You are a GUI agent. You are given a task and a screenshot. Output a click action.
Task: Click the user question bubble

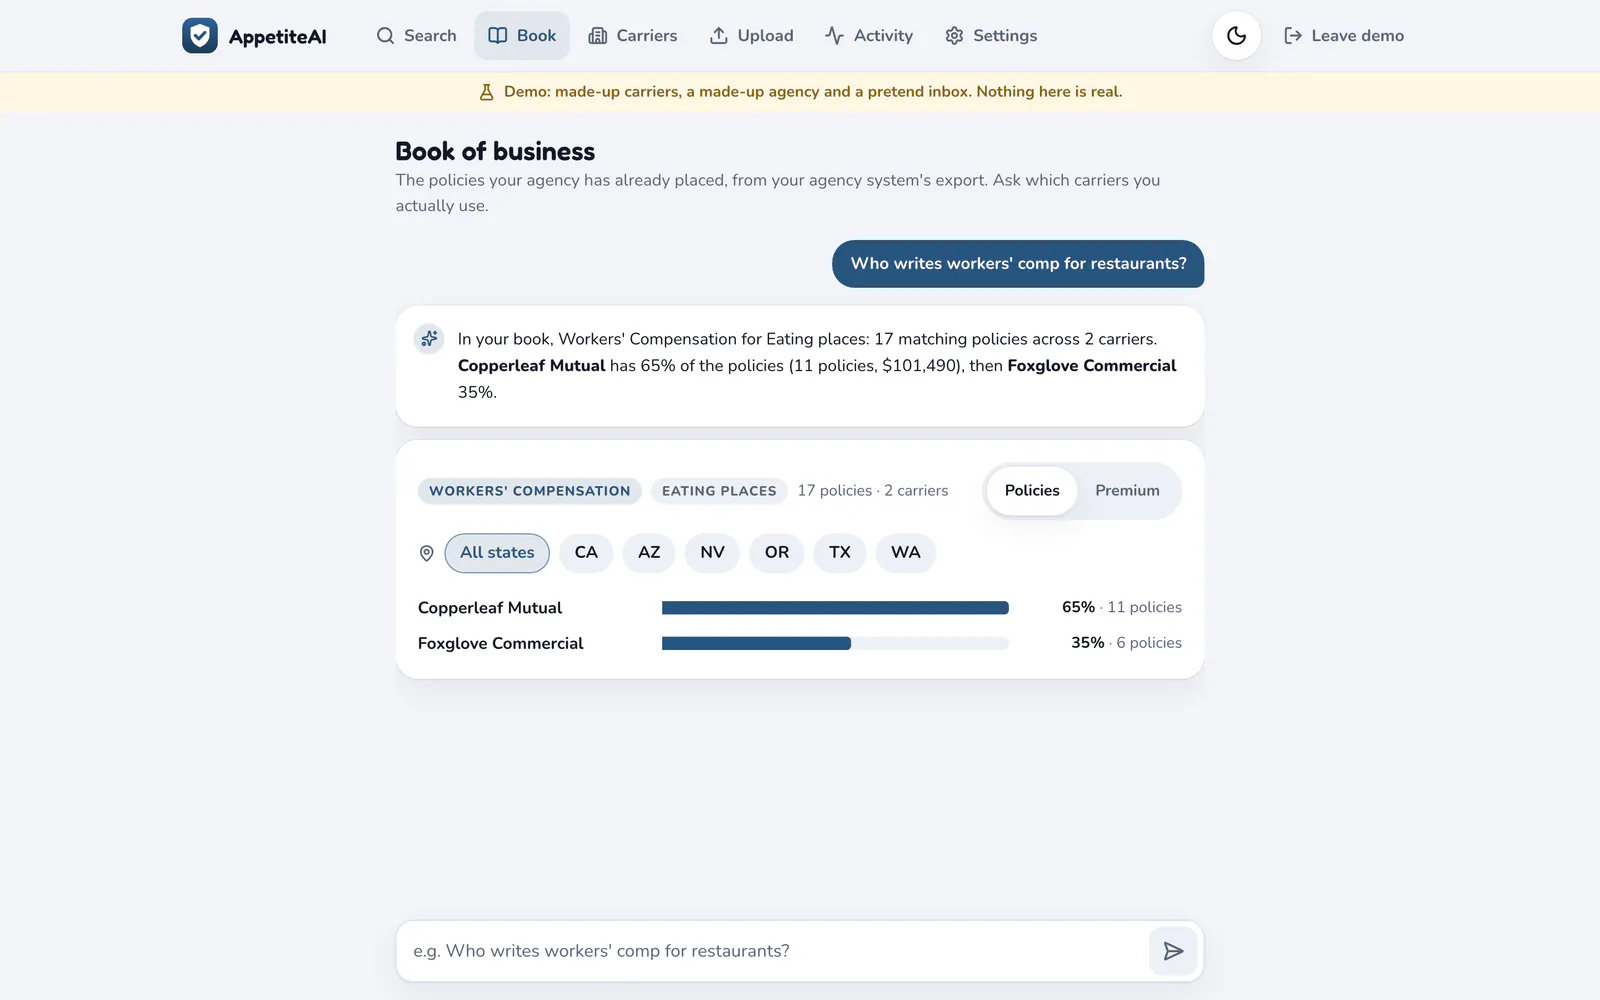pyautogui.click(x=1018, y=264)
